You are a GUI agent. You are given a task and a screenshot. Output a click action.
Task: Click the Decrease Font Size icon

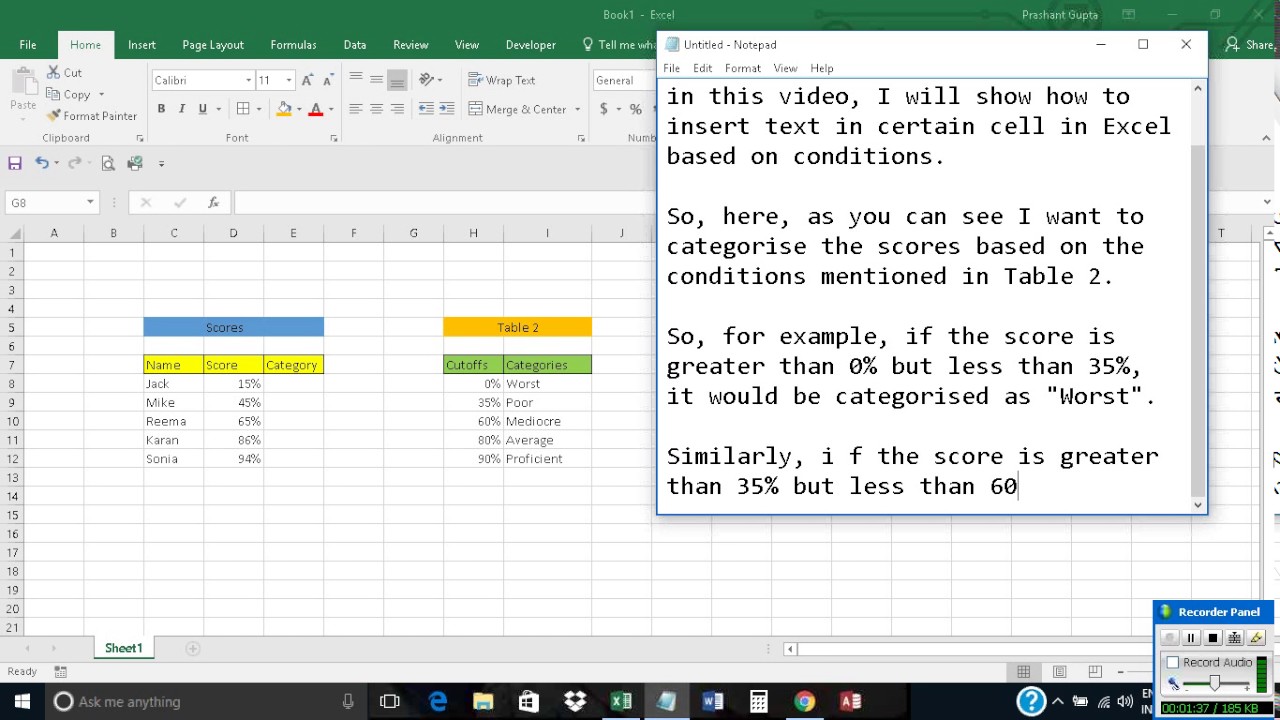[x=329, y=80]
